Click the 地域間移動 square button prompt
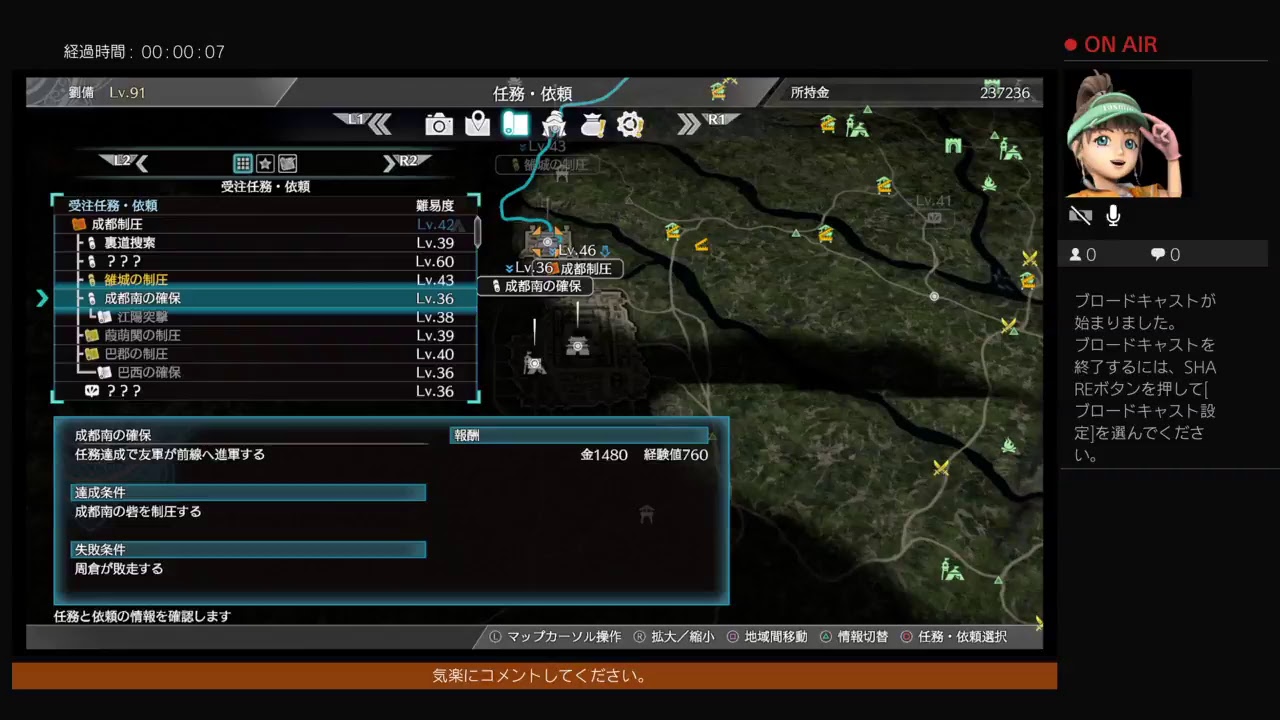Viewport: 1280px width, 720px height. click(x=766, y=637)
